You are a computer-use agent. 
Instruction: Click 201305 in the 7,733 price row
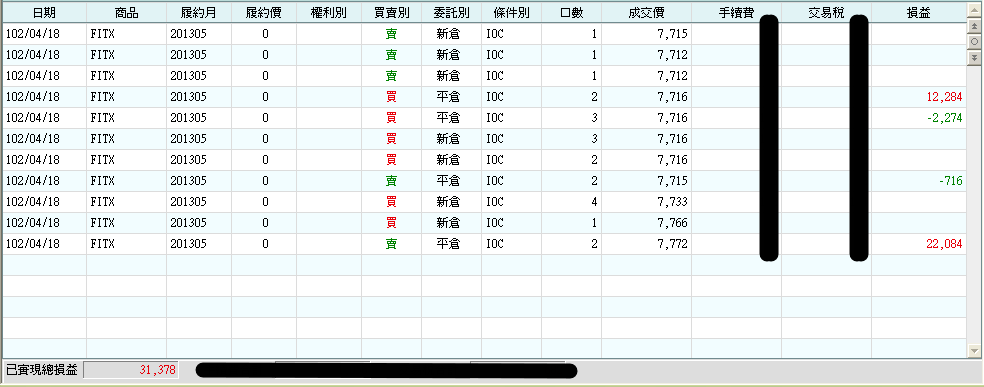tap(188, 202)
